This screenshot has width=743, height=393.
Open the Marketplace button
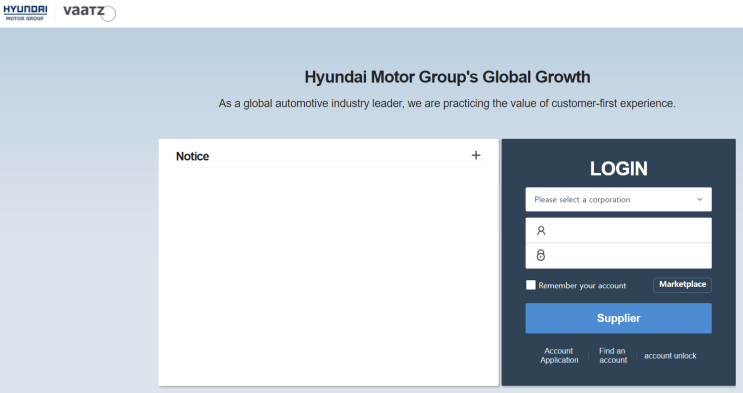(x=682, y=284)
